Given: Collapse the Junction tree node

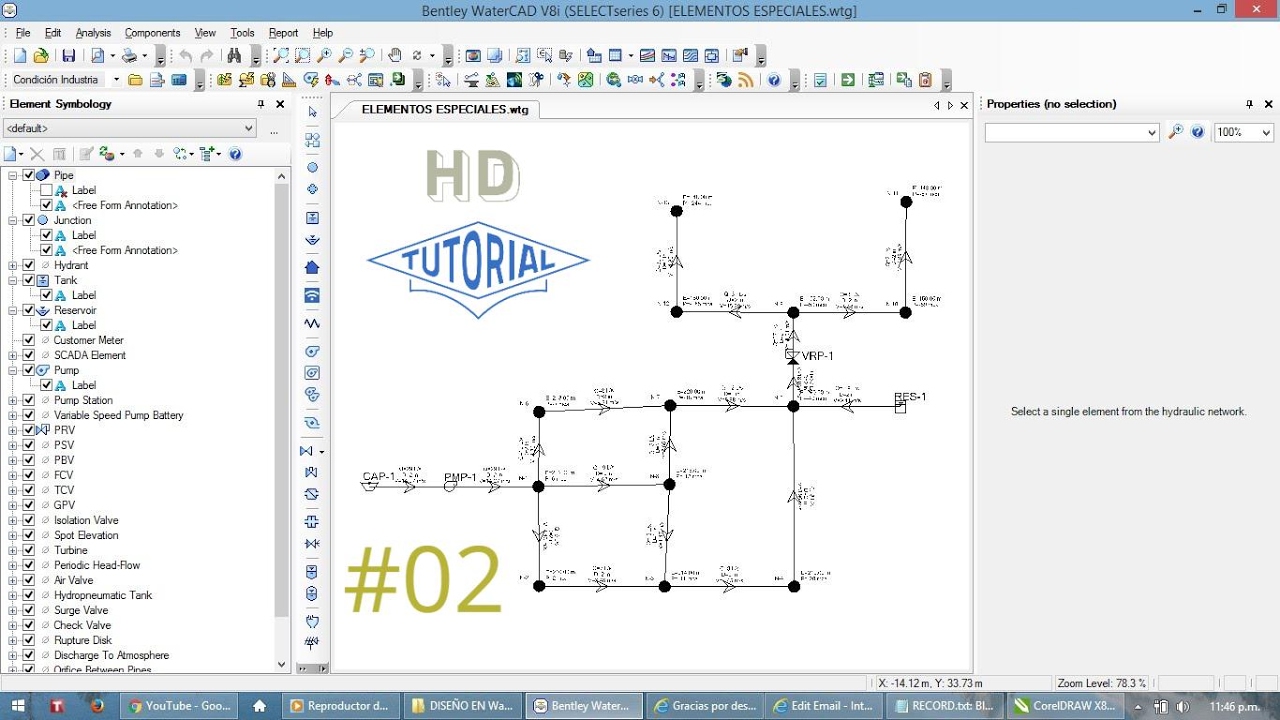Looking at the screenshot, I should click(13, 220).
